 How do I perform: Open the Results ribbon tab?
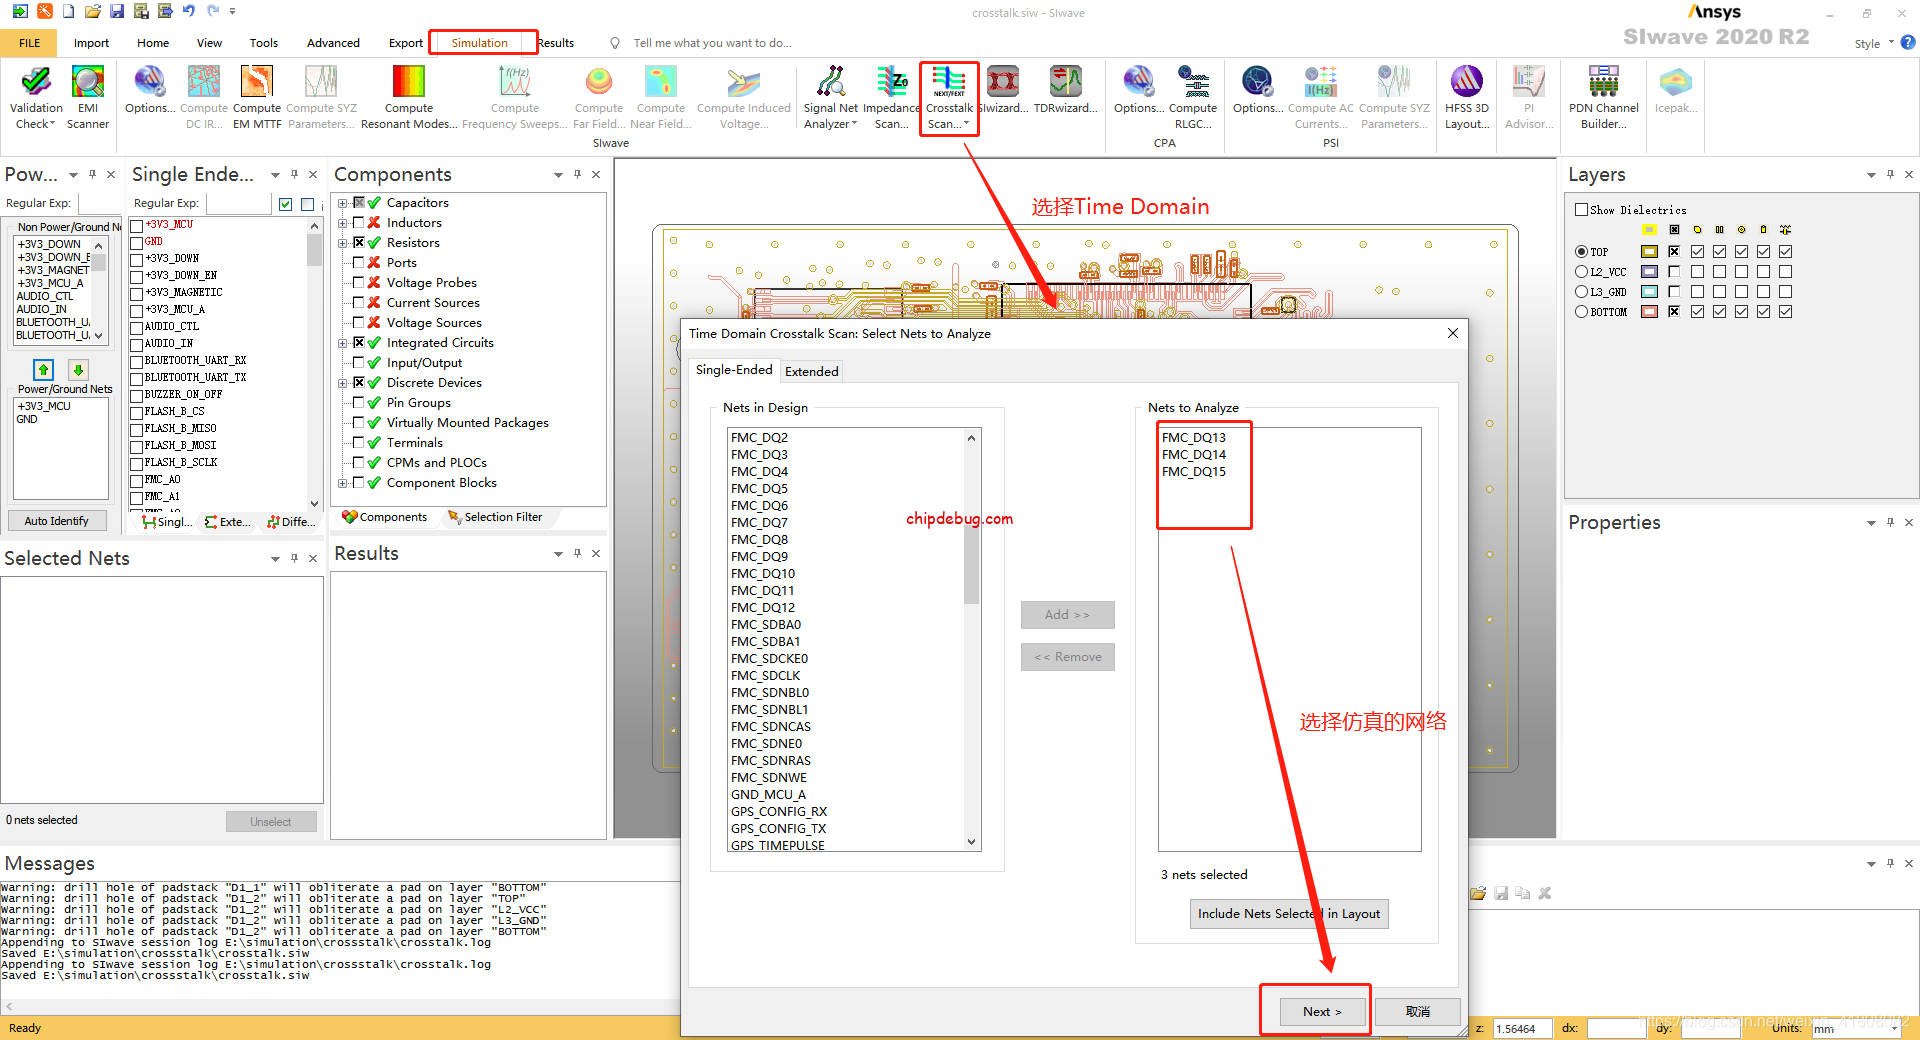coord(557,43)
